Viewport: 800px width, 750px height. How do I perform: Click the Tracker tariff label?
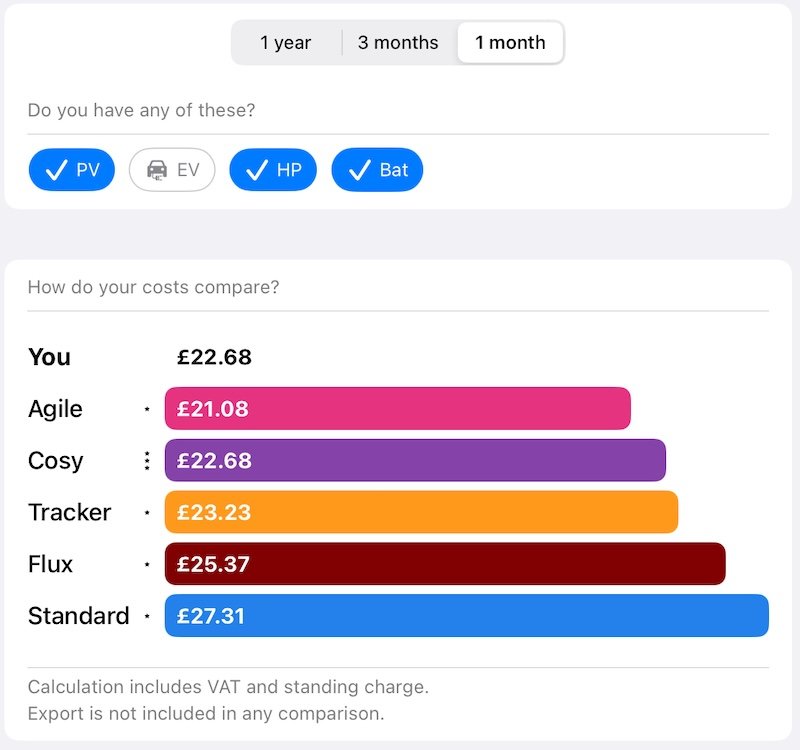tap(70, 512)
